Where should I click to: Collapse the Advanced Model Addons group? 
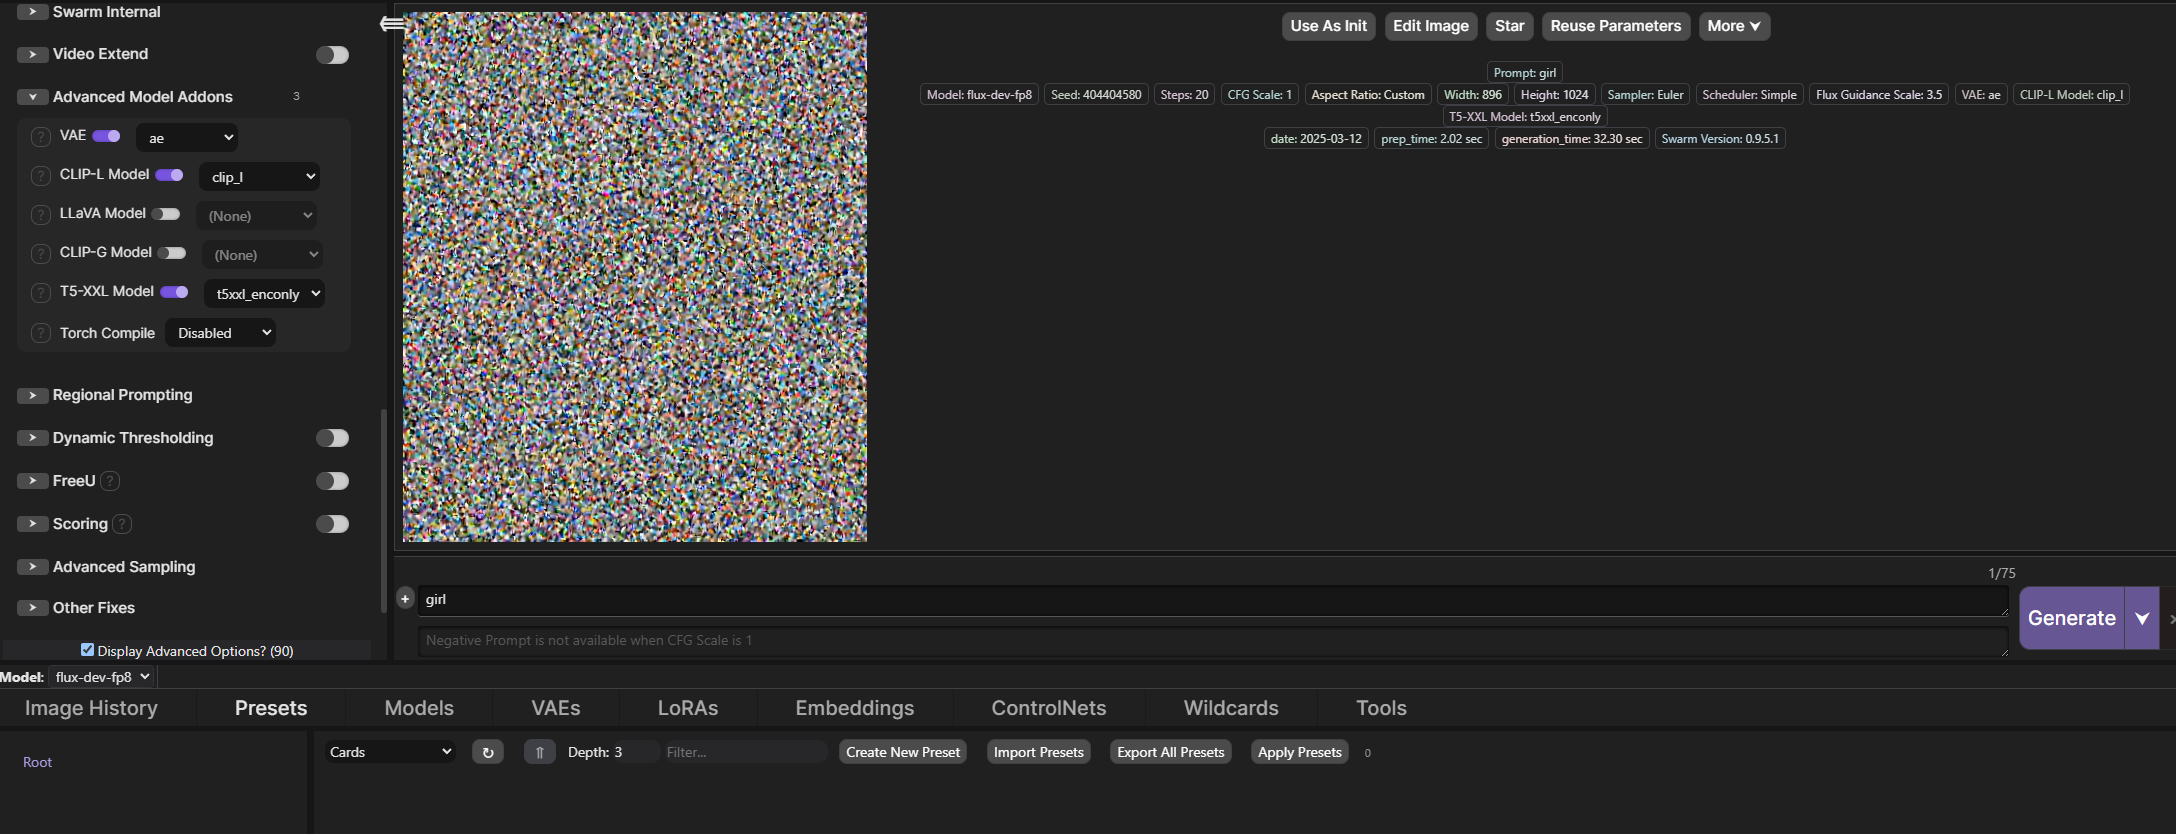click(33, 97)
